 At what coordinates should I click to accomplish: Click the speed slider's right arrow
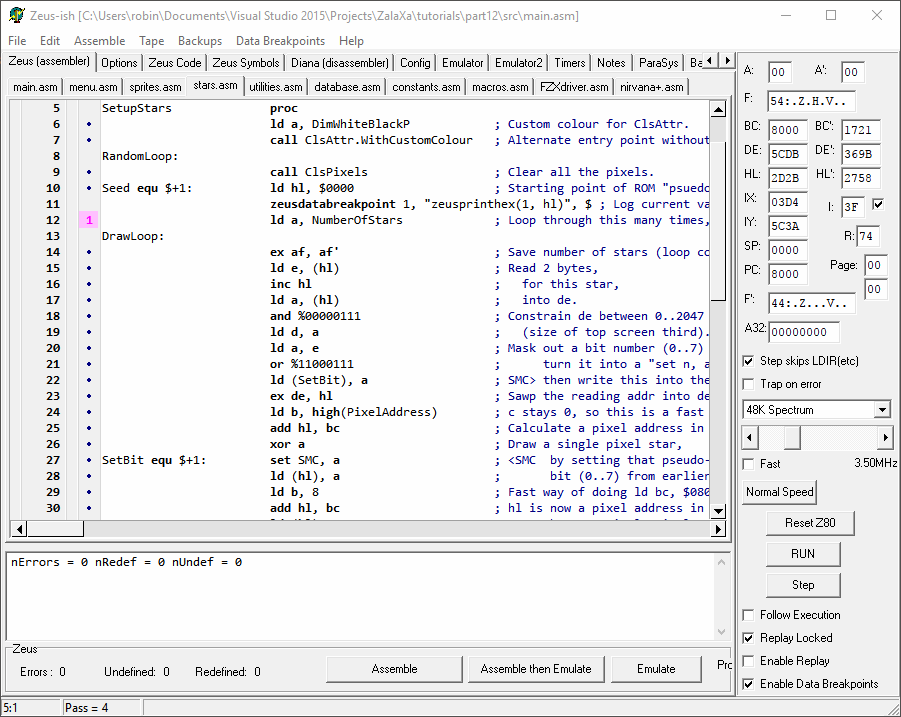pyautogui.click(x=884, y=438)
